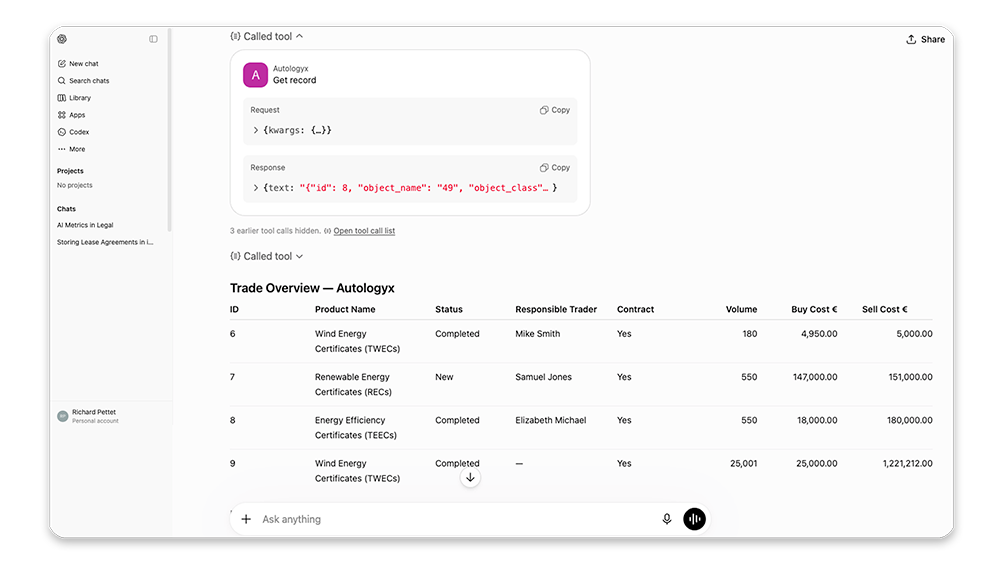The width and height of the screenshot is (1000, 565).
Task: Click the New status in row 7
Action: (x=445, y=377)
